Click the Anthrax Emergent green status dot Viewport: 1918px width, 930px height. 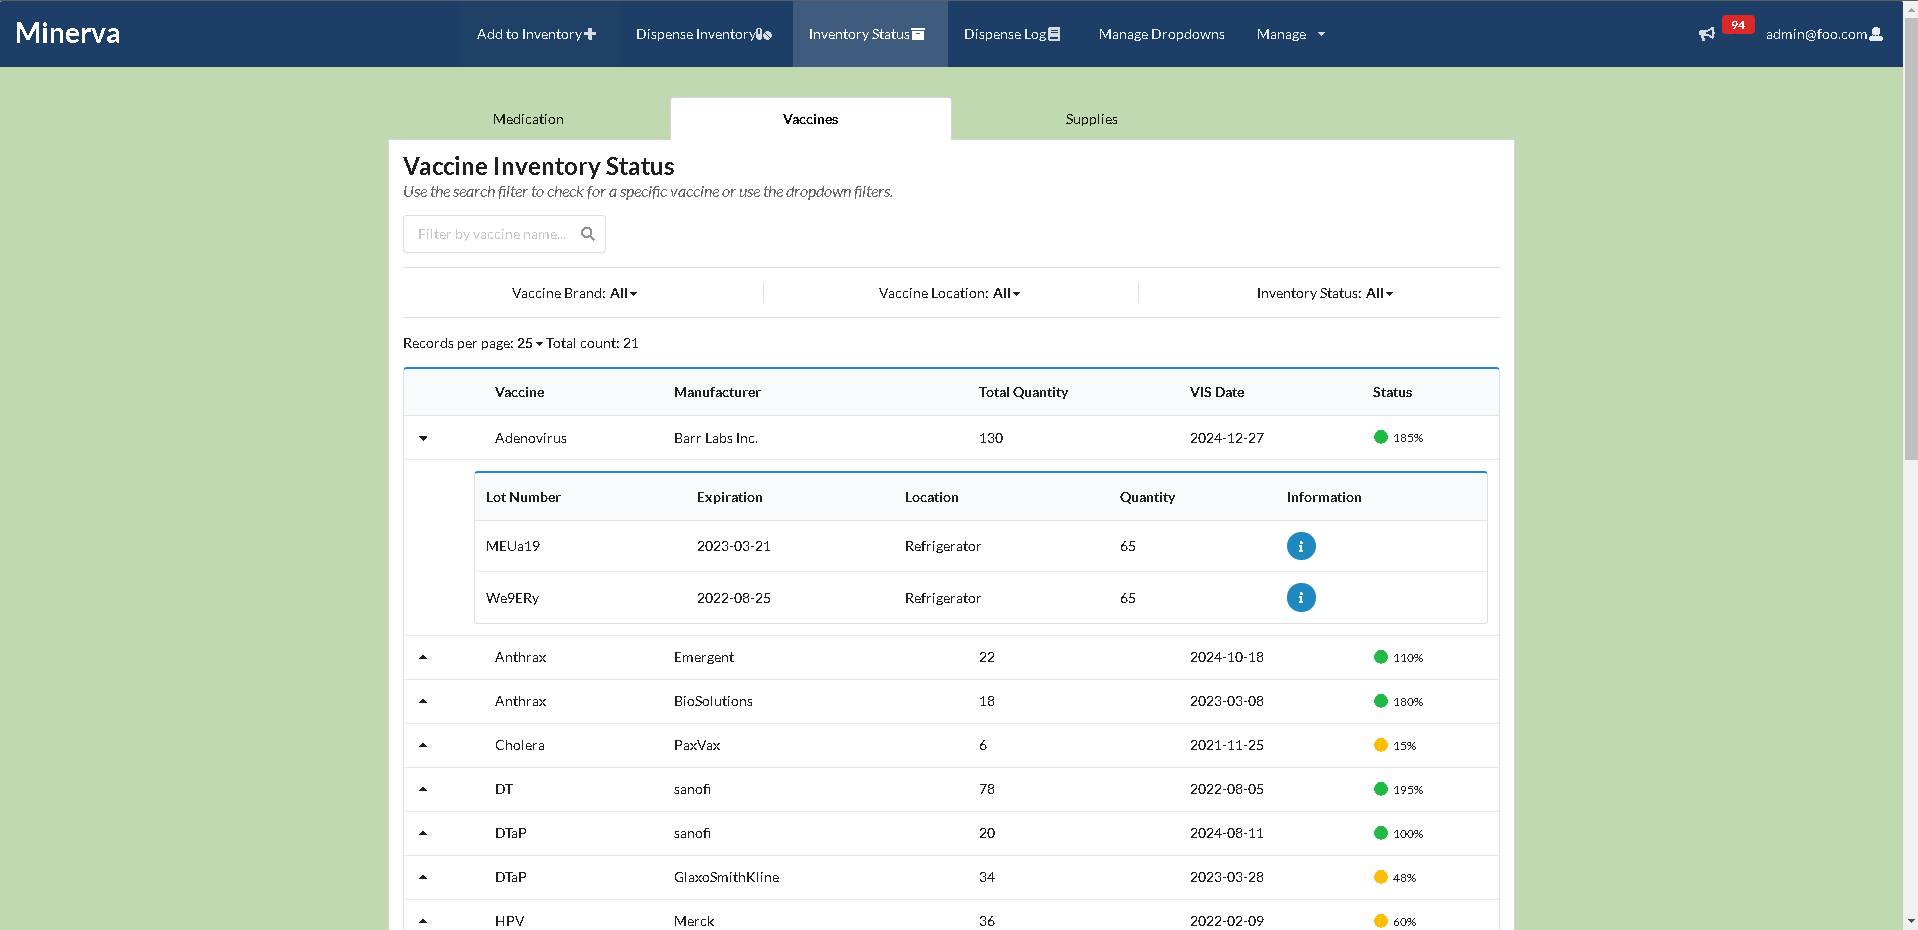pyautogui.click(x=1381, y=657)
